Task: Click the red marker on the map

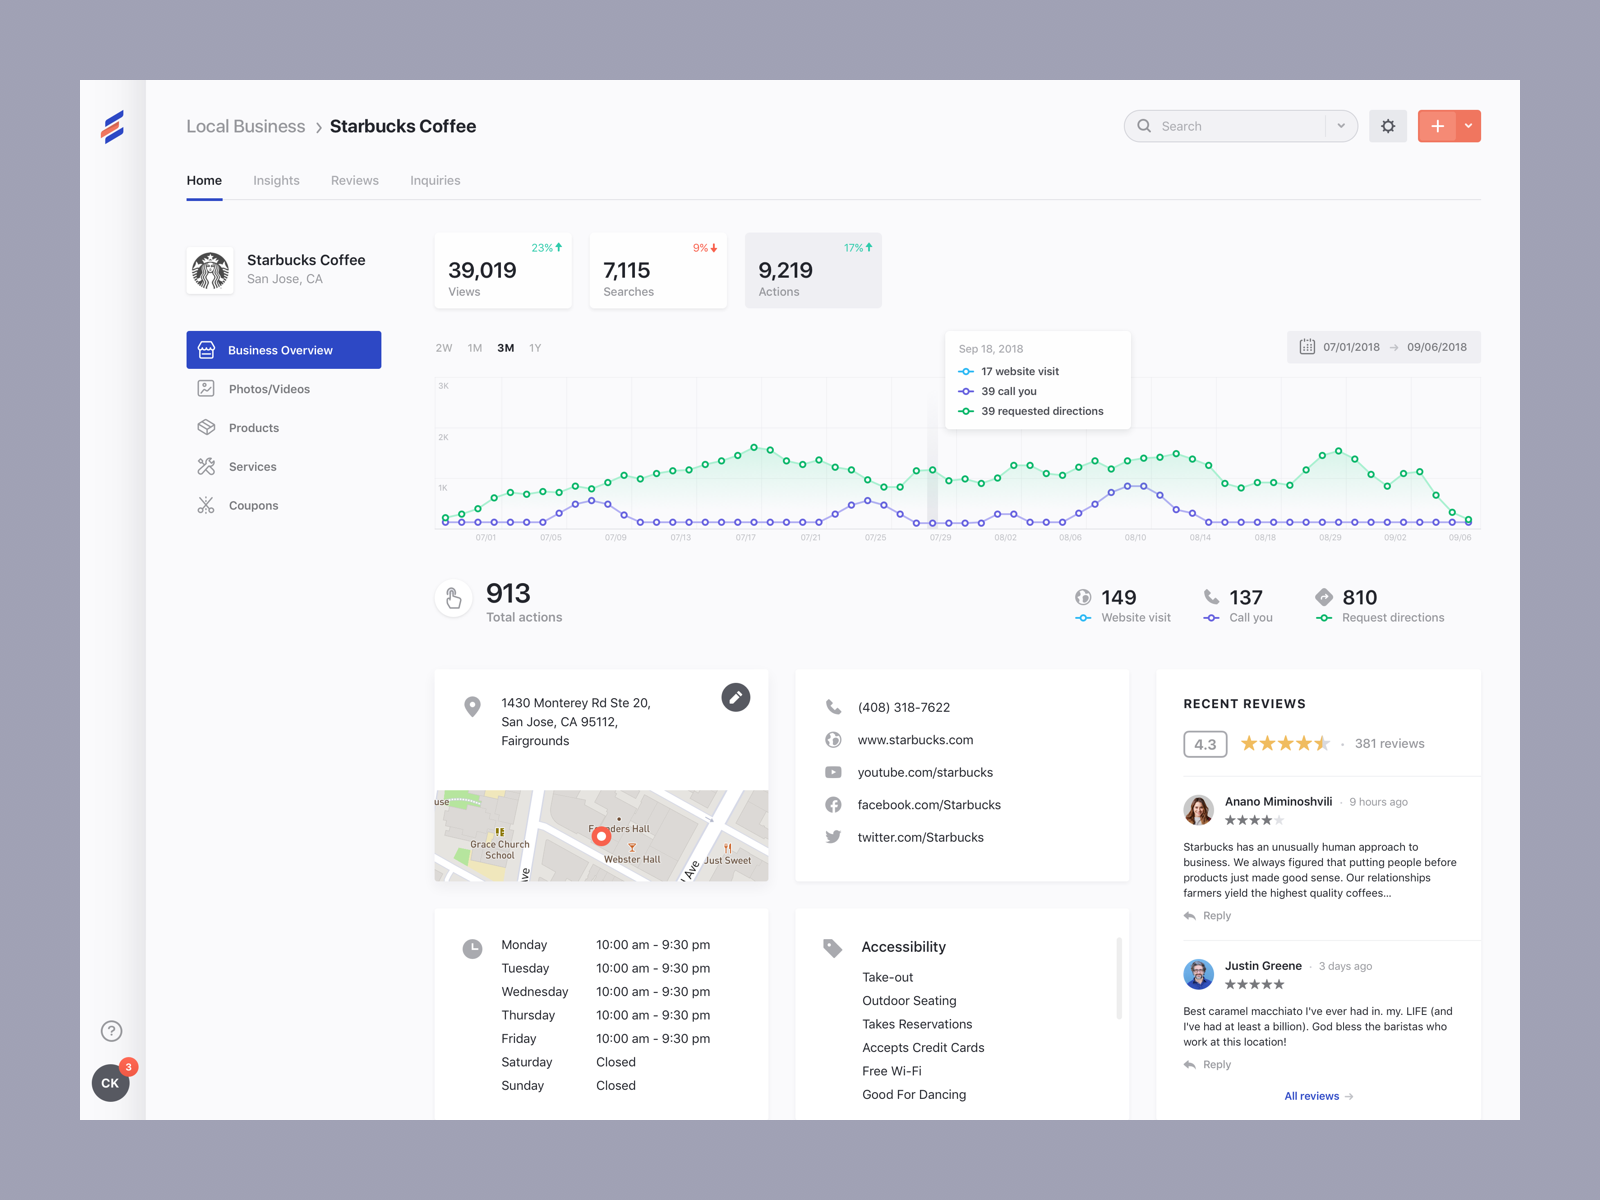Action: (x=602, y=836)
